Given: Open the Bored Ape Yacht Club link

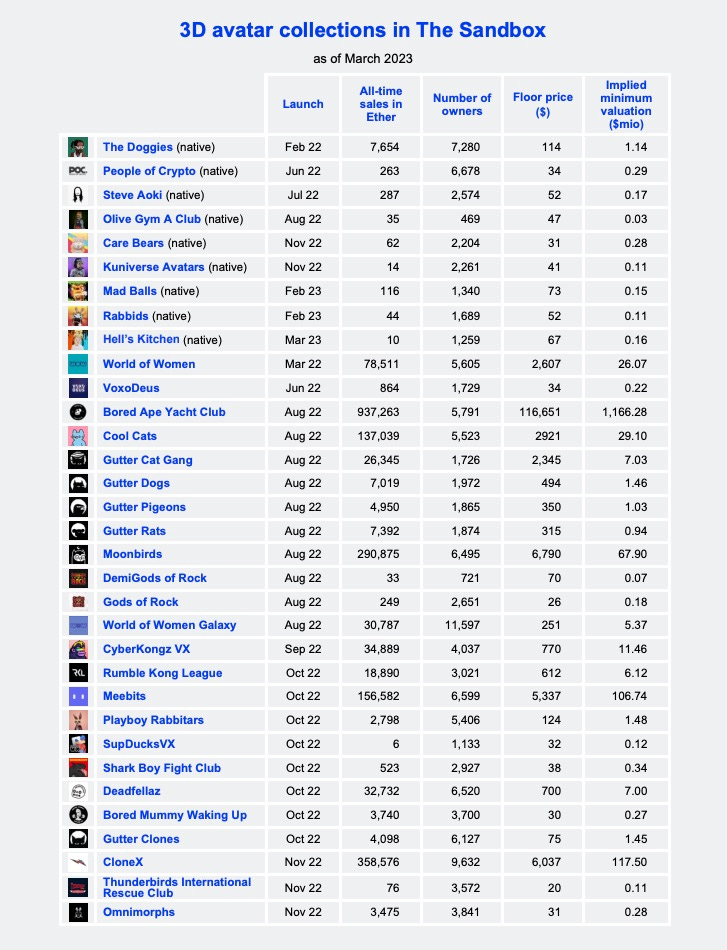Looking at the screenshot, I should pyautogui.click(x=164, y=412).
